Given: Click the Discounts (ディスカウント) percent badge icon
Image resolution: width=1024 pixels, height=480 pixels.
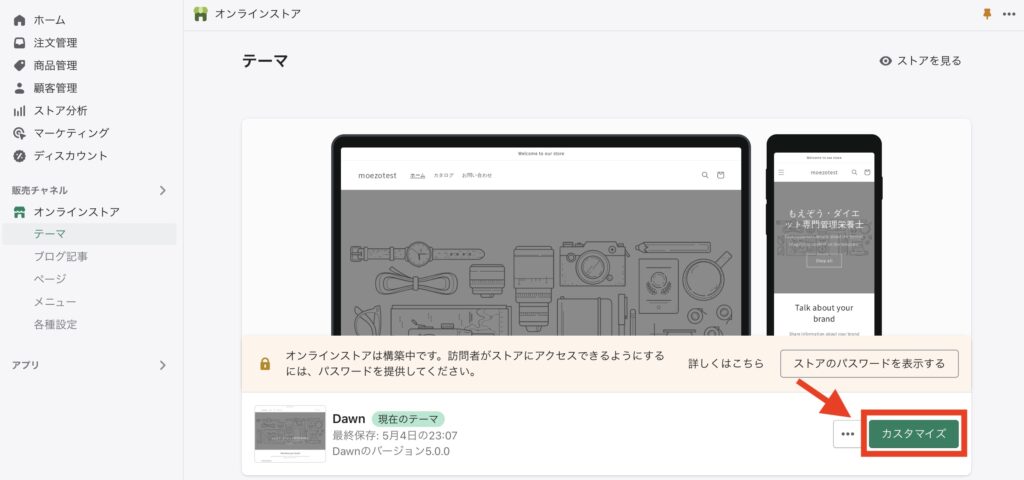Looking at the screenshot, I should 19,156.
